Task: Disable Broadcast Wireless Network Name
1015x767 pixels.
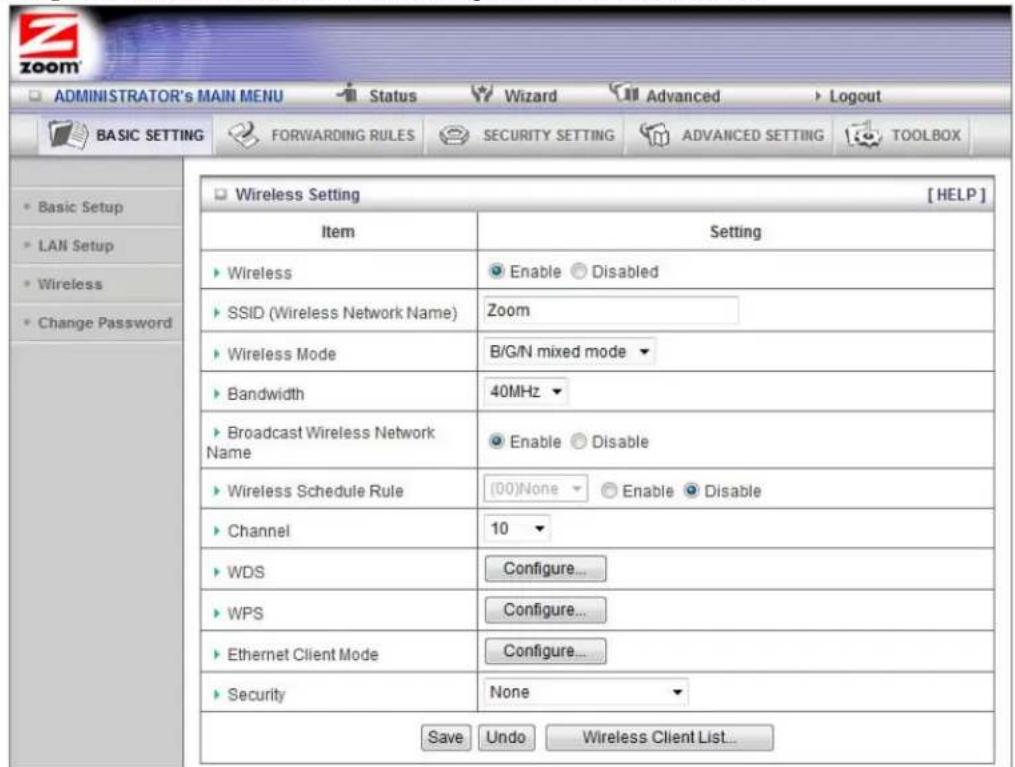Action: pos(578,441)
